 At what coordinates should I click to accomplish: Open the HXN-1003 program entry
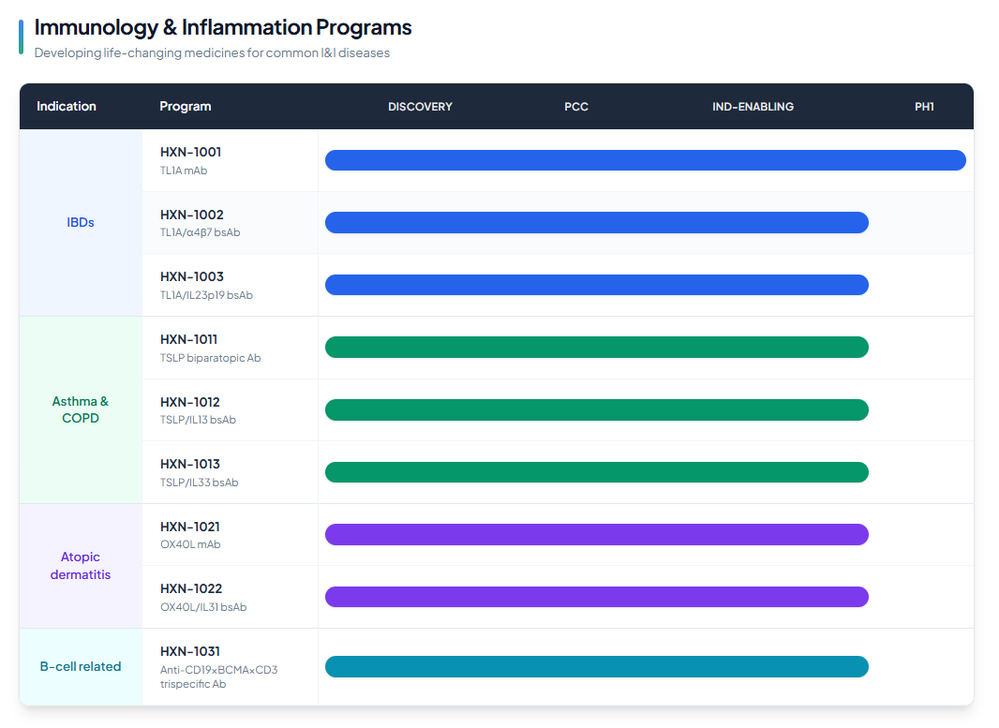(192, 277)
